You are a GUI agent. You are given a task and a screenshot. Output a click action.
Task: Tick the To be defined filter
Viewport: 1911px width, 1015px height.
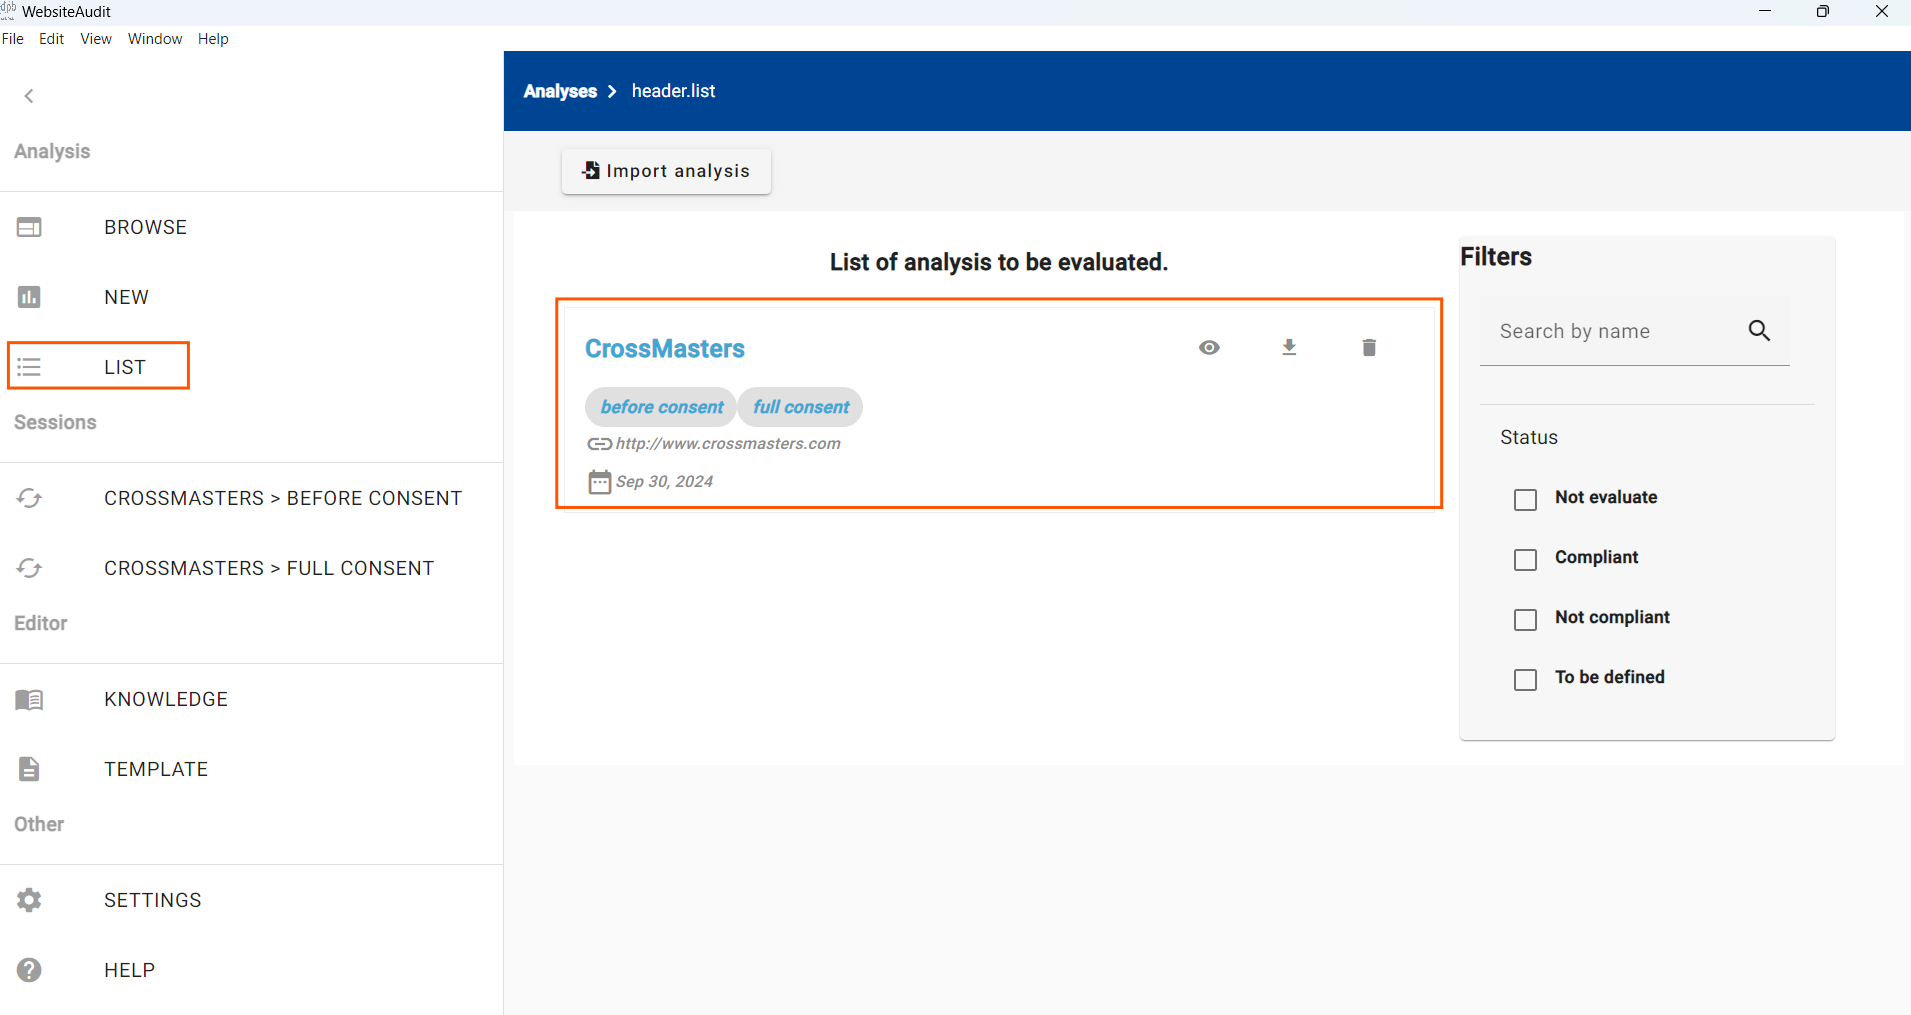[x=1525, y=679]
